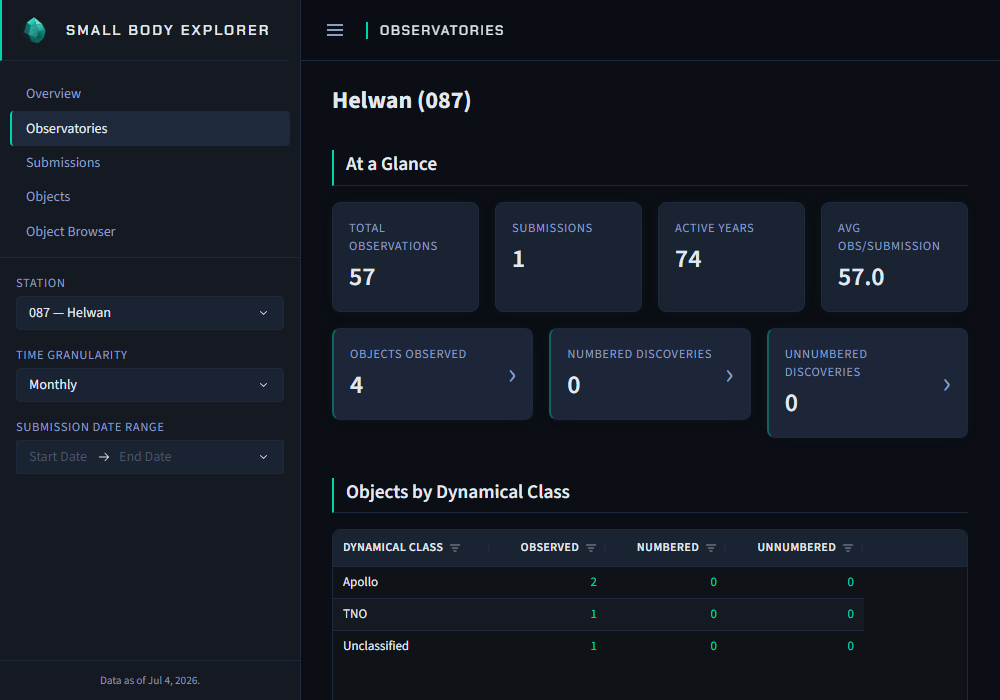The image size is (1000, 700).
Task: Click the Small Body Explorer gem logo
Action: click(x=35, y=30)
